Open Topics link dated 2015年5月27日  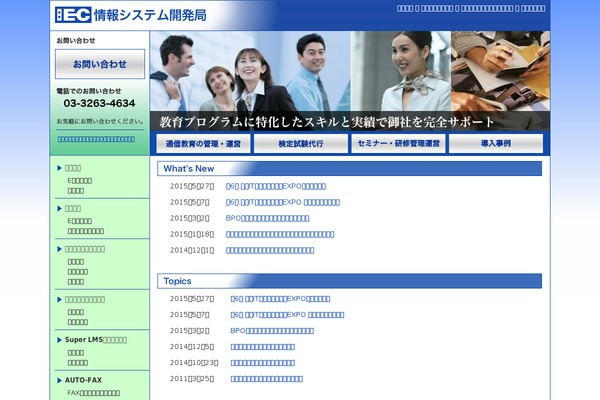pyautogui.click(x=280, y=299)
